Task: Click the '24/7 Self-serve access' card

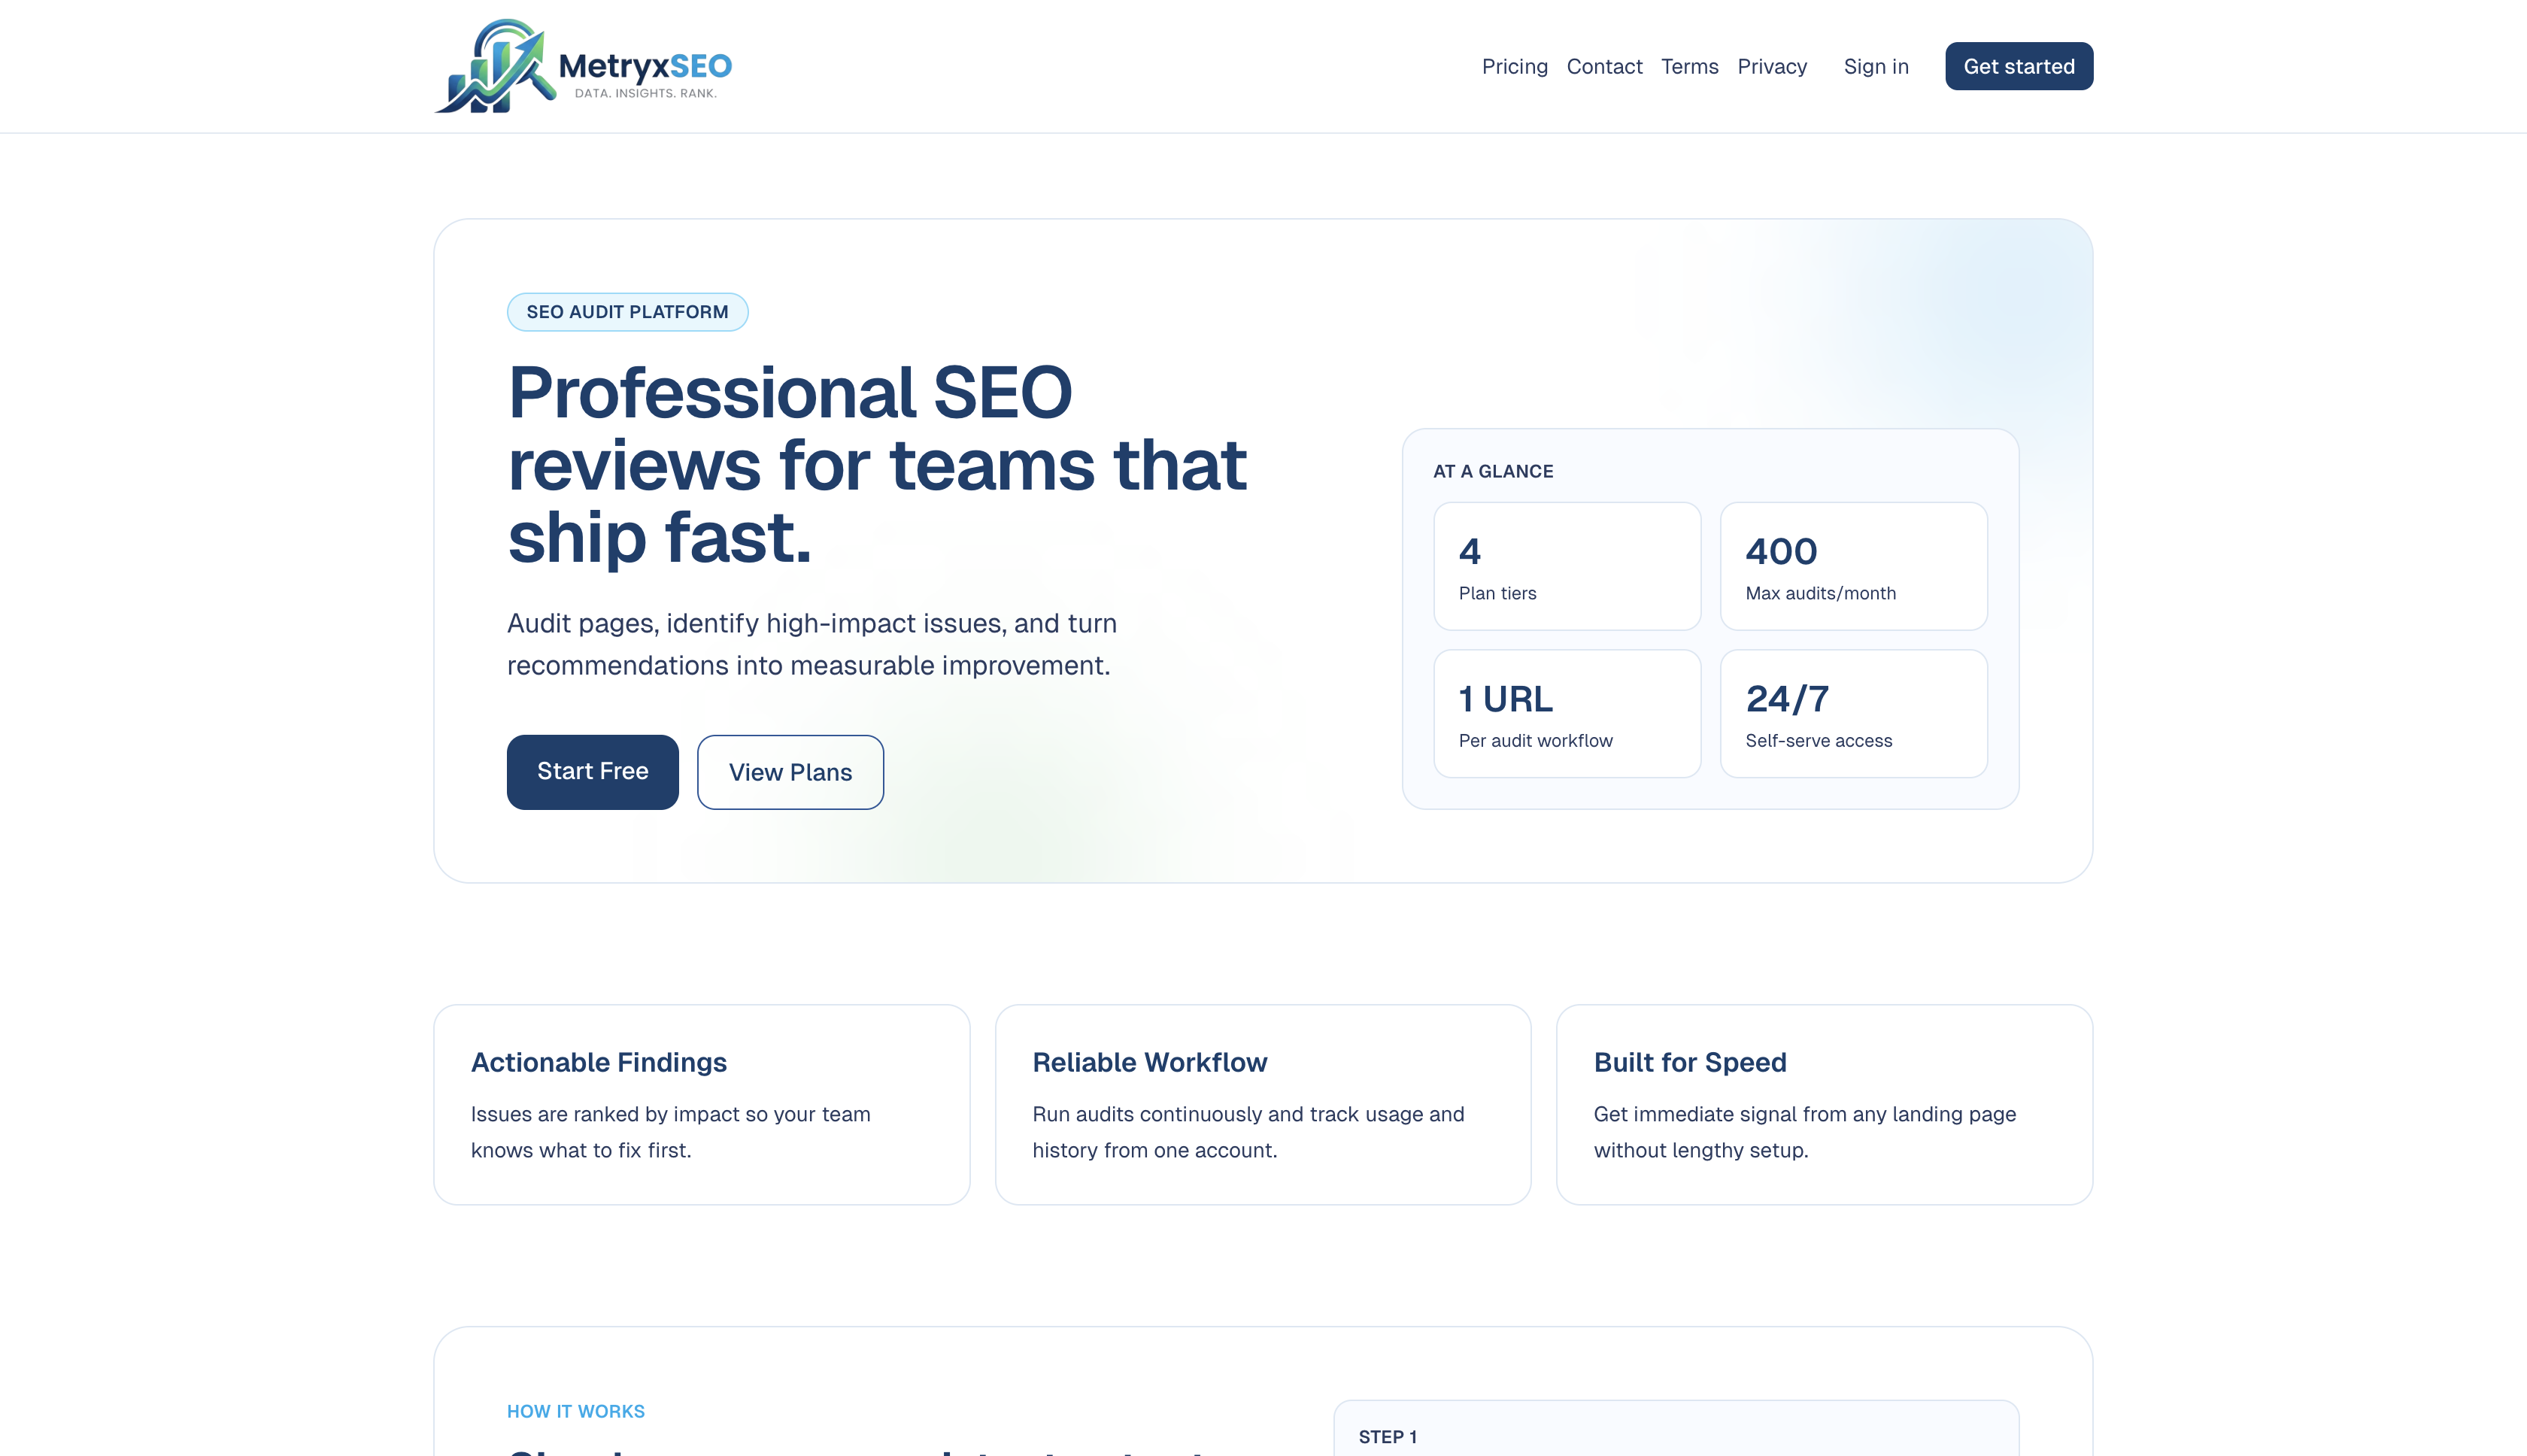Action: click(x=1853, y=713)
